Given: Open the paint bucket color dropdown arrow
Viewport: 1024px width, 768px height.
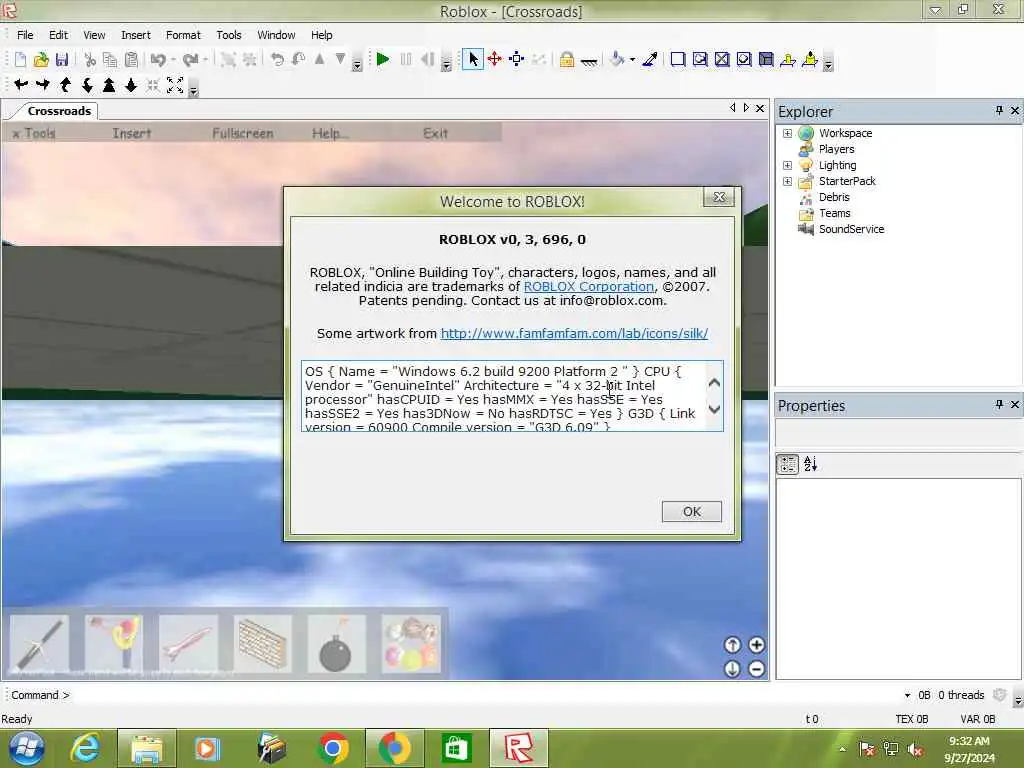Looking at the screenshot, I should tap(632, 59).
